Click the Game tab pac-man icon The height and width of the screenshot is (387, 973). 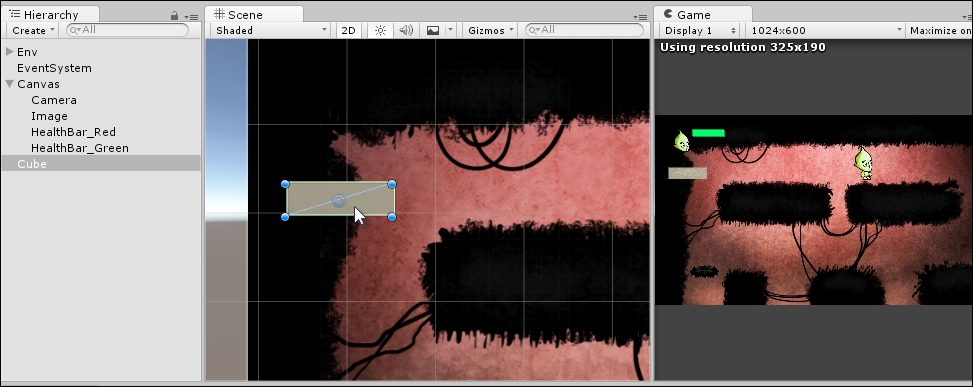pyautogui.click(x=668, y=14)
